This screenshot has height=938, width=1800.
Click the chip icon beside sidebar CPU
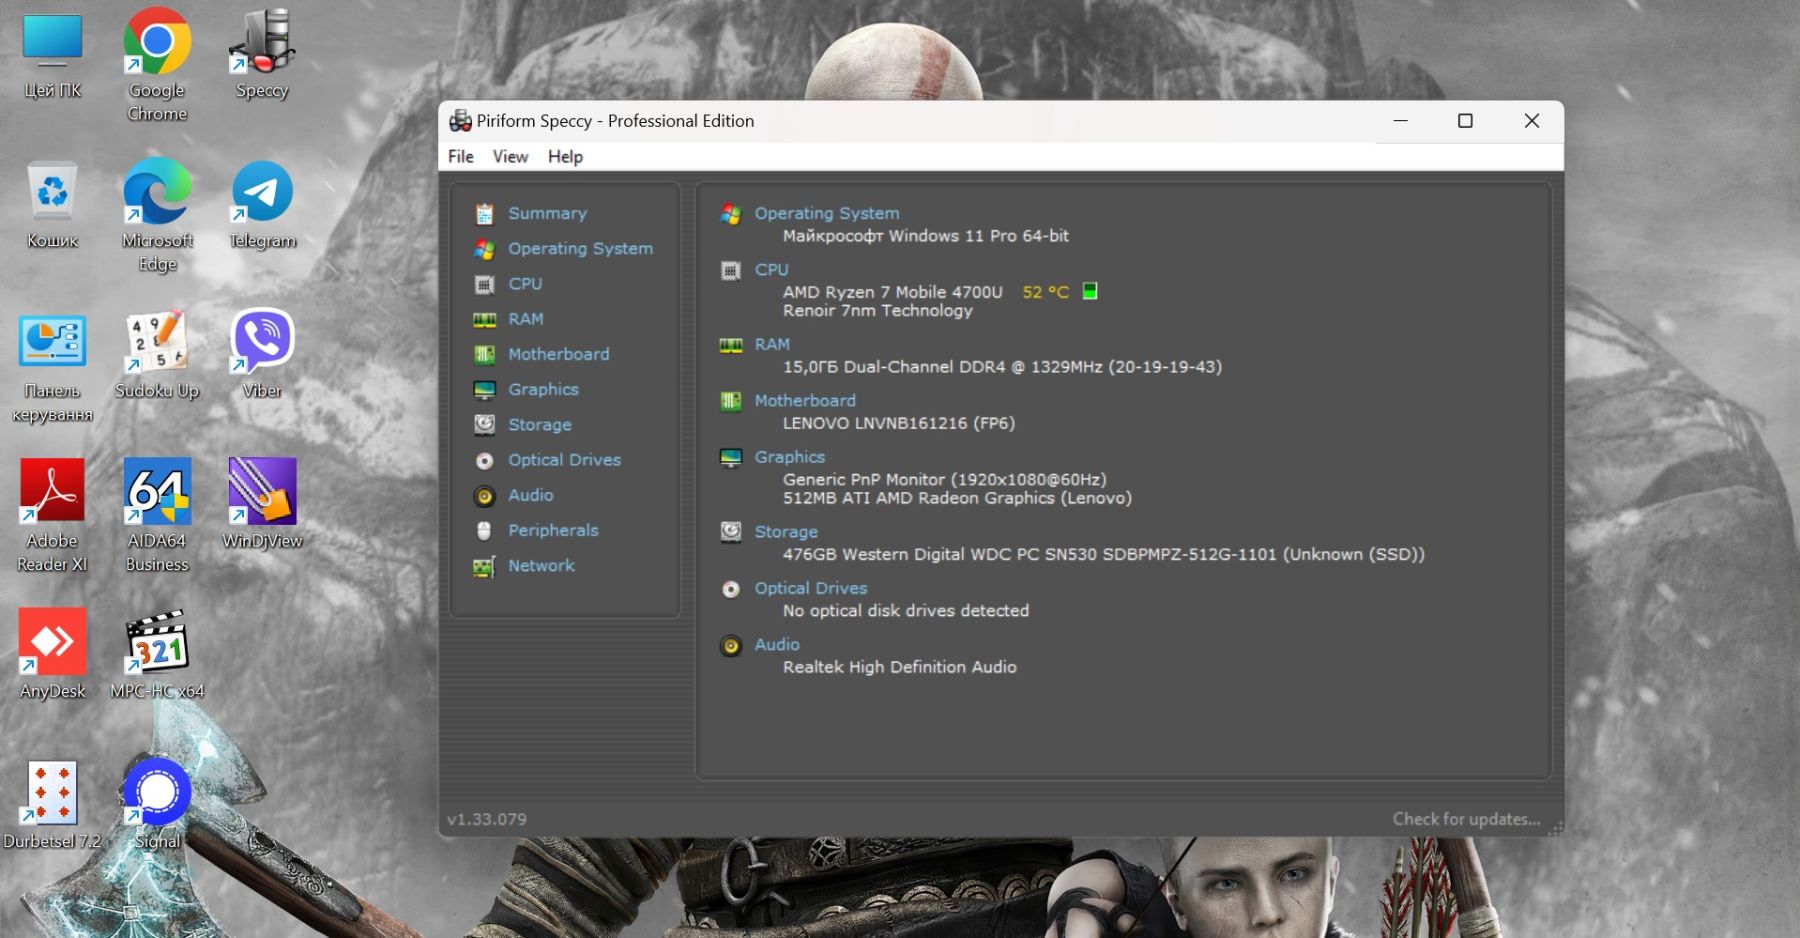click(x=485, y=284)
